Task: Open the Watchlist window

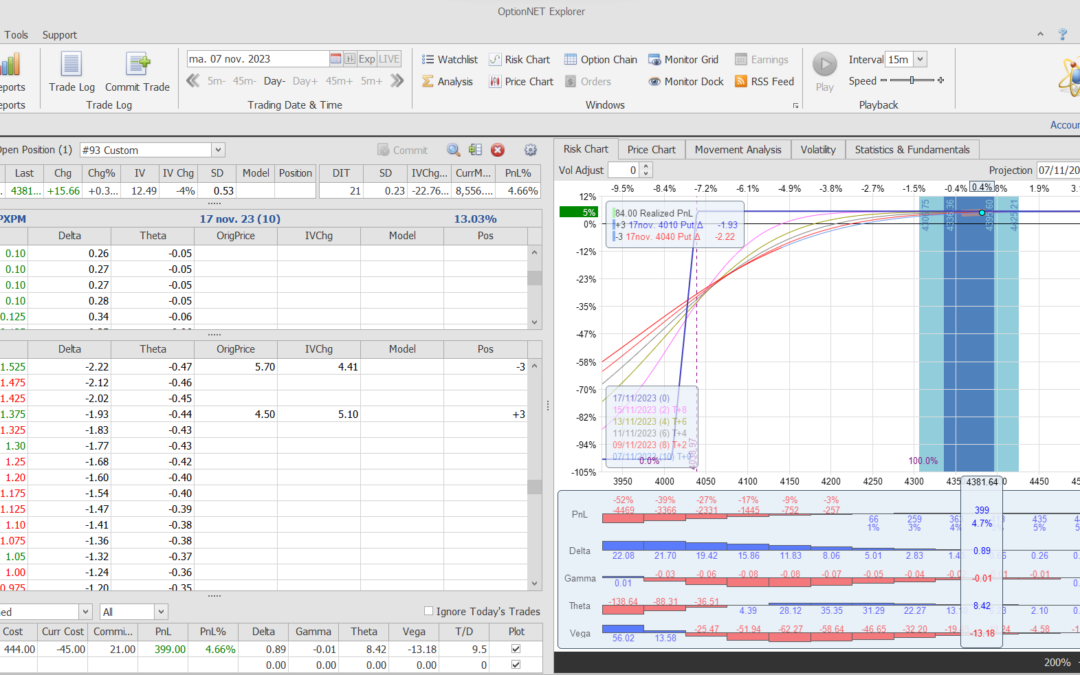Action: (449, 60)
